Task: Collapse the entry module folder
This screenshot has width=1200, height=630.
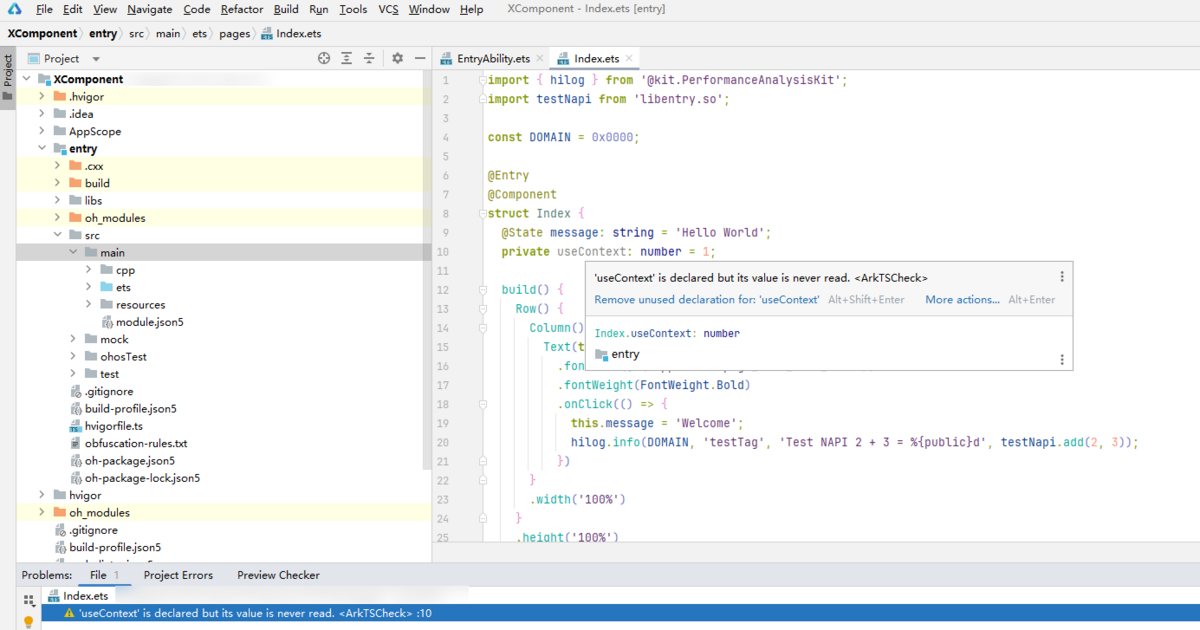Action: pos(42,149)
